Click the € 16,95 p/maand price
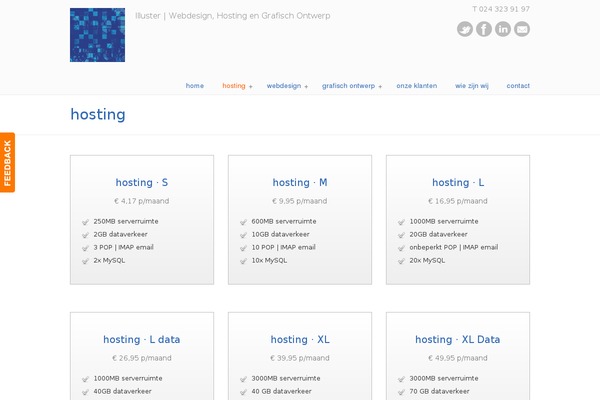This screenshot has height=400, width=600. [x=458, y=201]
